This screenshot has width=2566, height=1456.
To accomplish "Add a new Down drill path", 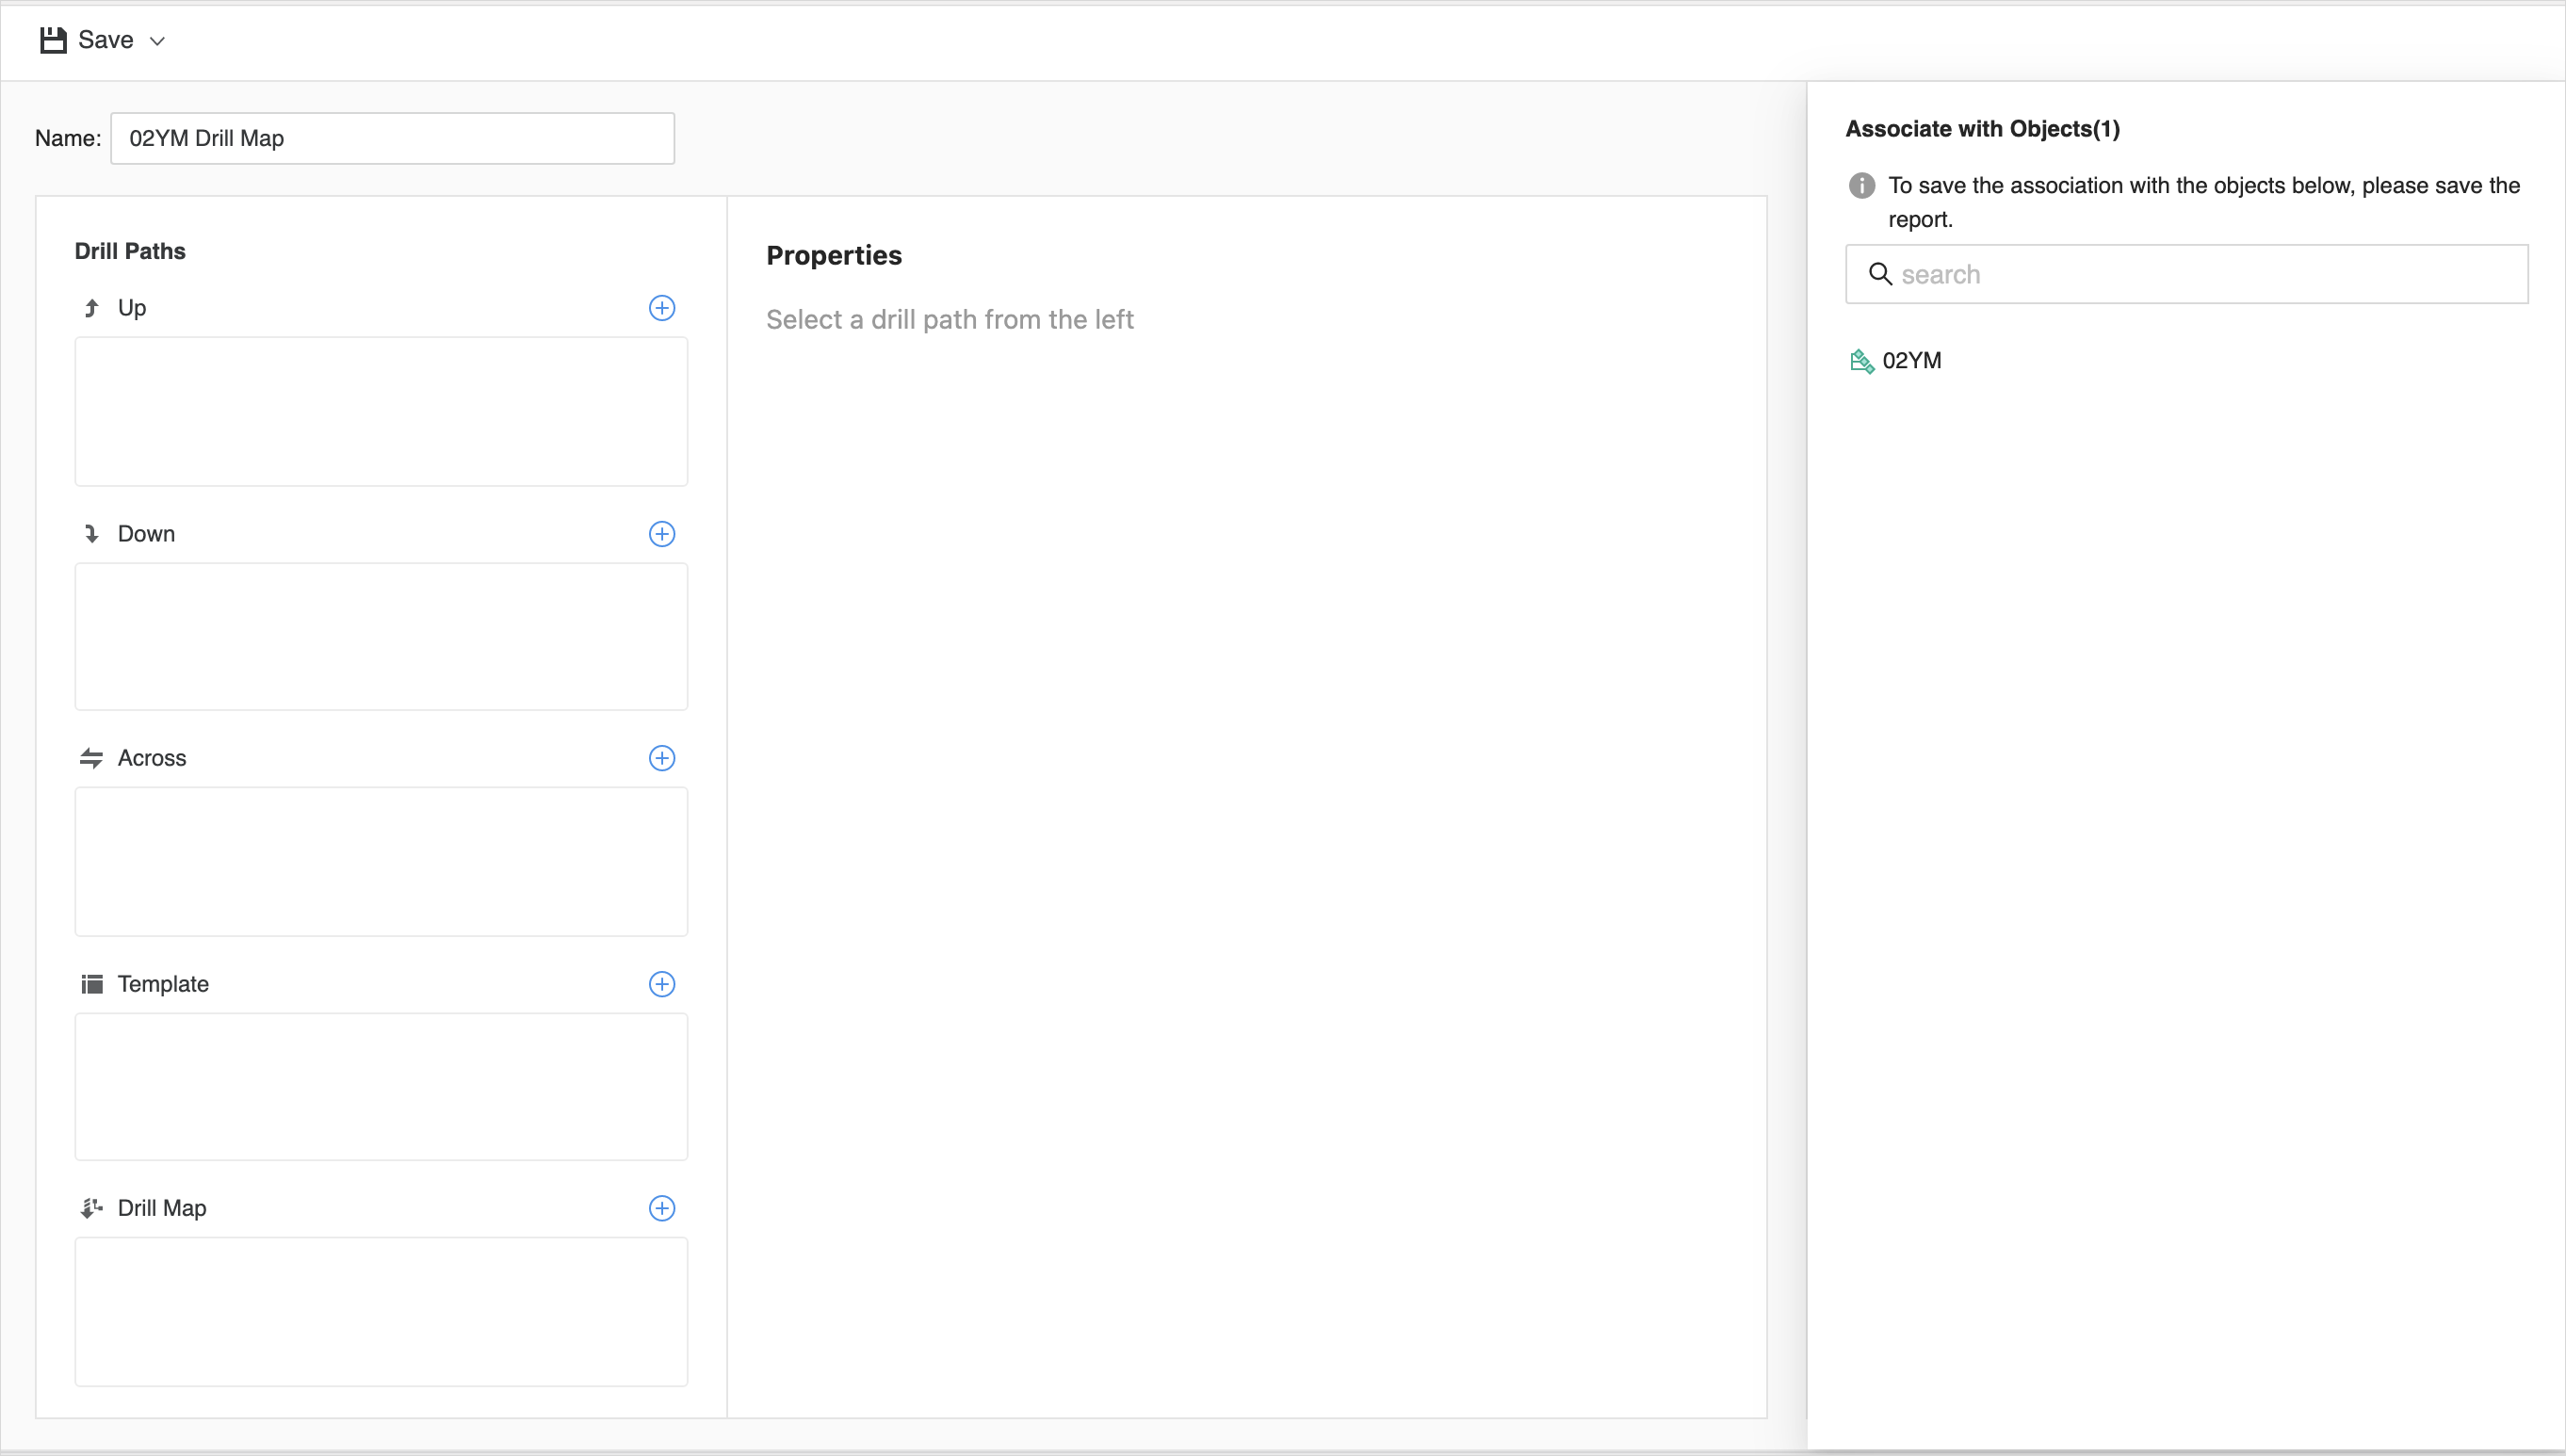I will coord(662,534).
